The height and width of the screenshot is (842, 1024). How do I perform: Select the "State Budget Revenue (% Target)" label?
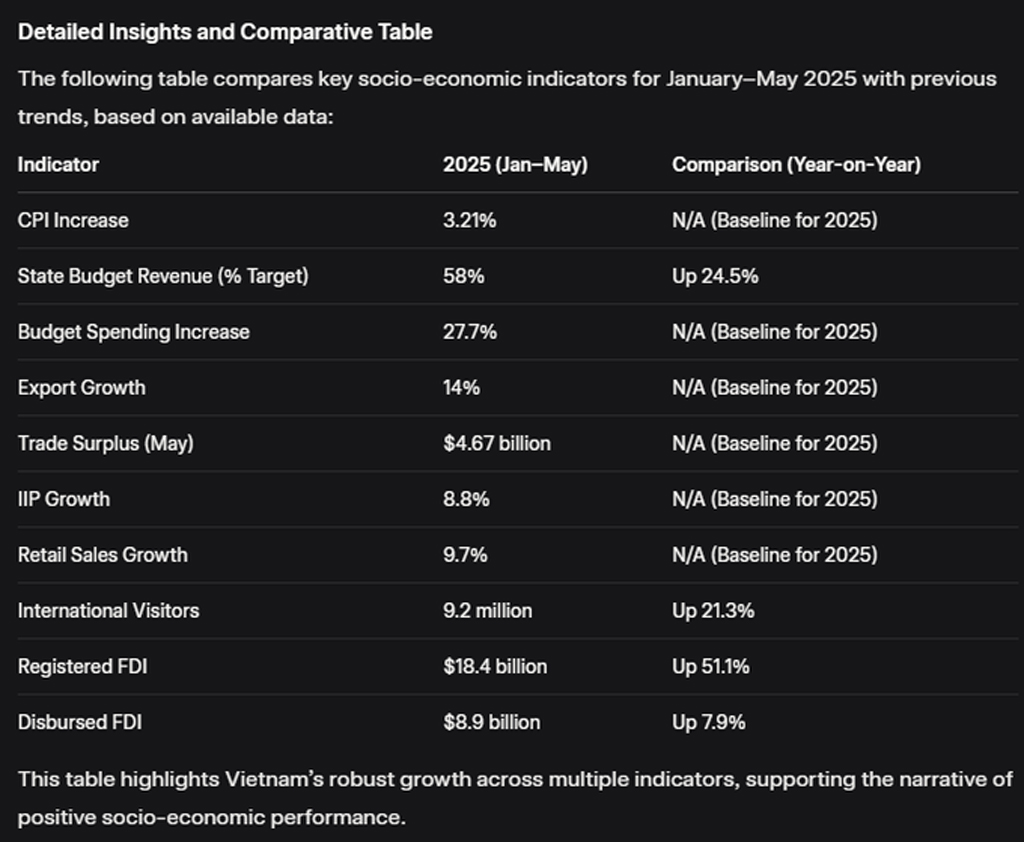pos(163,276)
